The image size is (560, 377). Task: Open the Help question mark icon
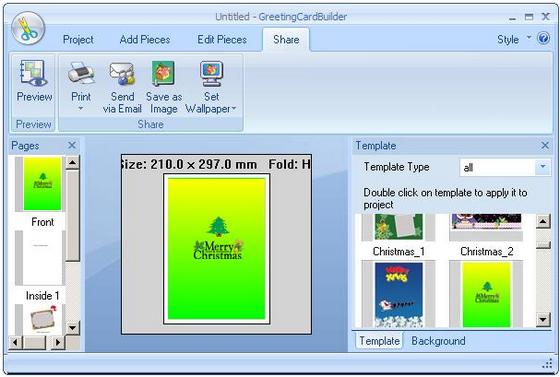click(543, 38)
